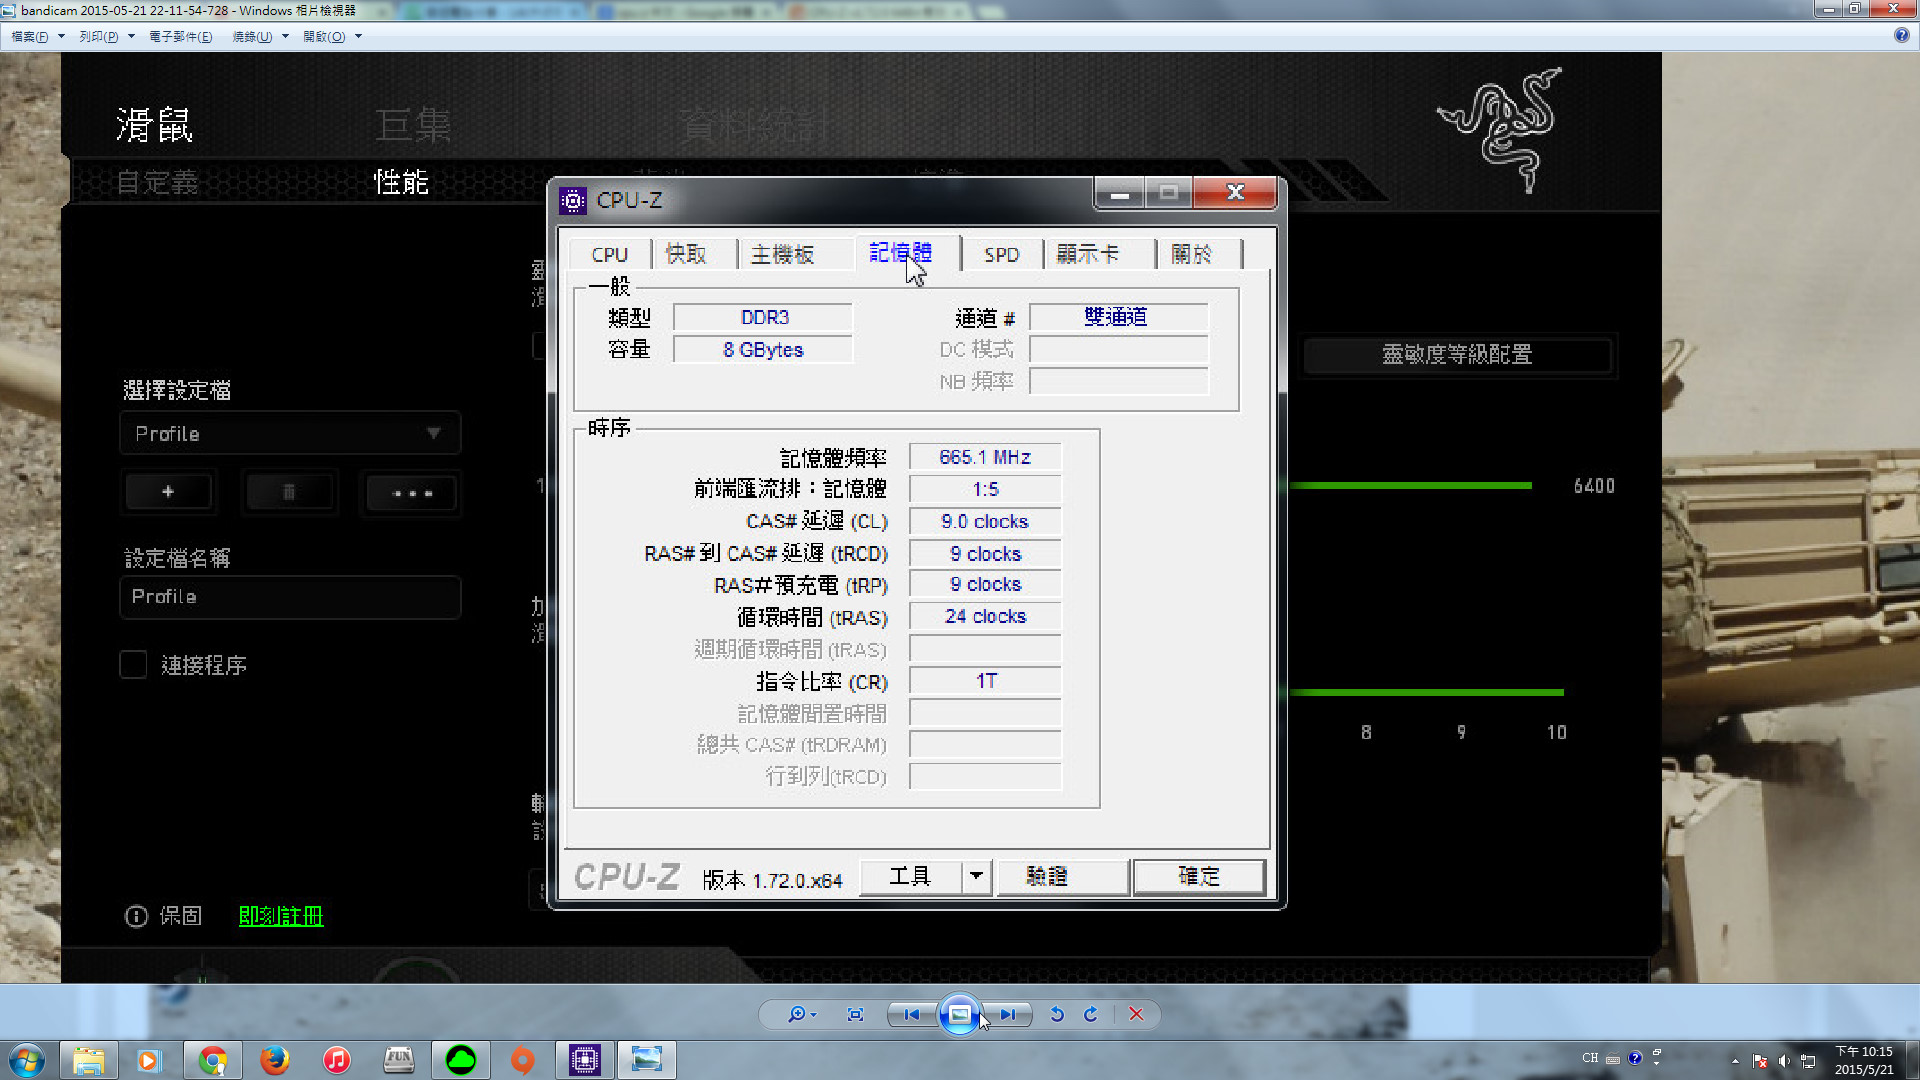Delete the photo with the red X icon
The image size is (1920, 1080).
pos(1136,1014)
